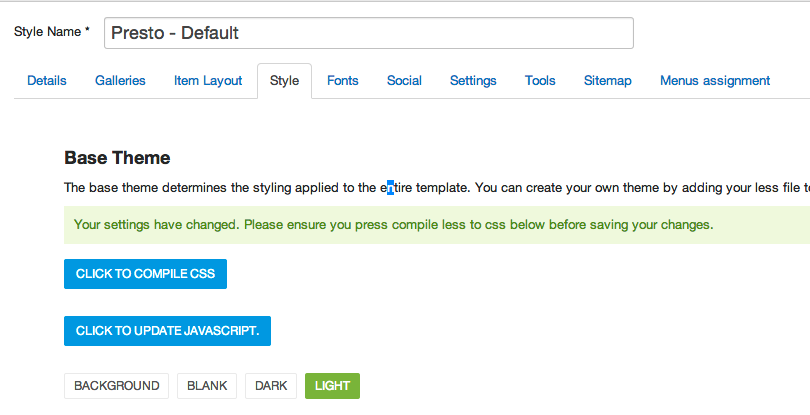The image size is (810, 415).
Task: Choose the Light base theme option
Action: [x=332, y=386]
